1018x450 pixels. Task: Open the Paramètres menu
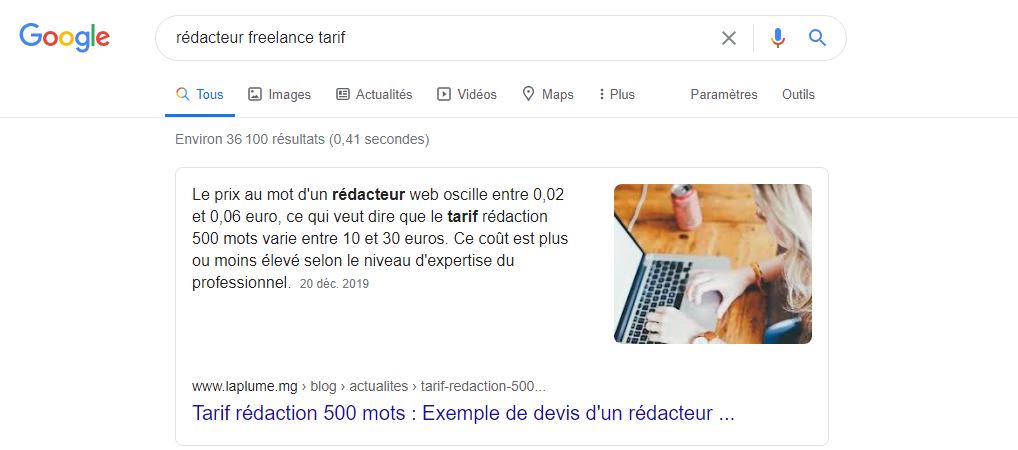click(724, 94)
